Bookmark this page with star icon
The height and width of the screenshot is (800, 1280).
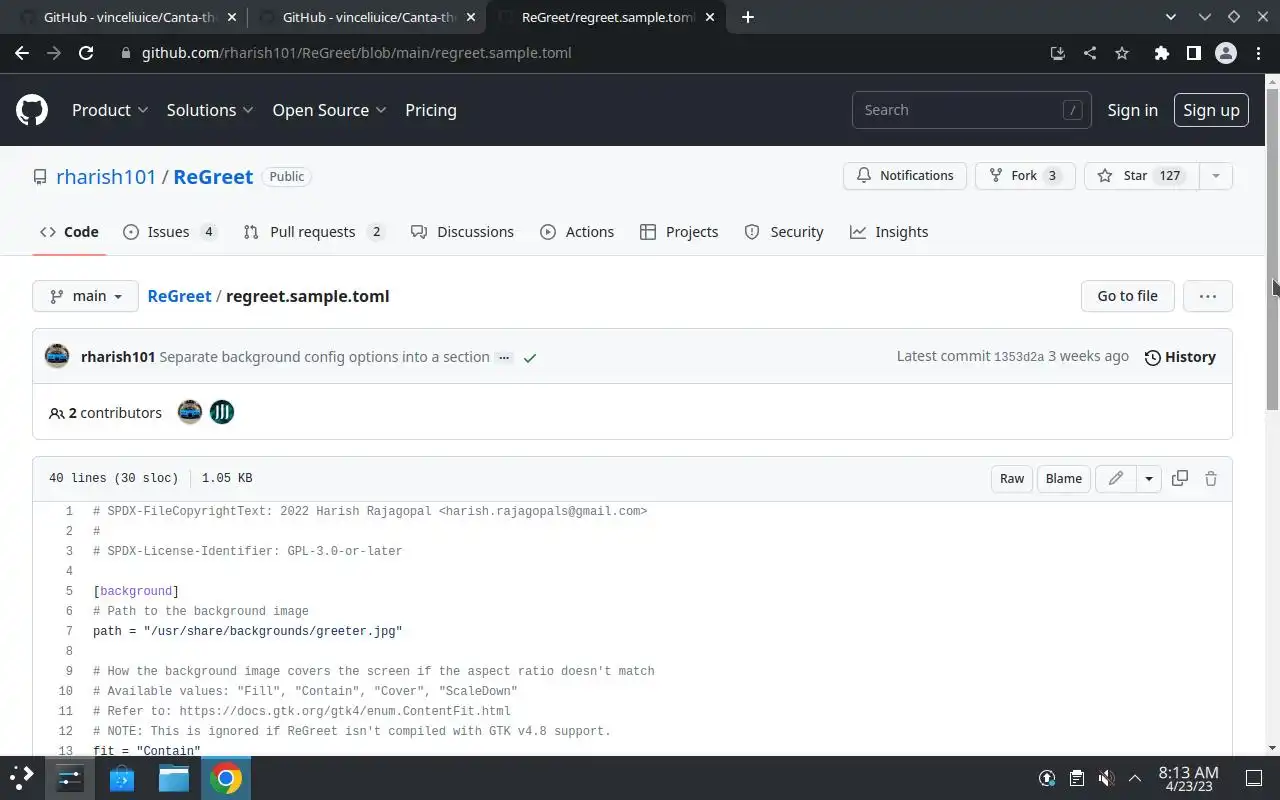(1122, 53)
